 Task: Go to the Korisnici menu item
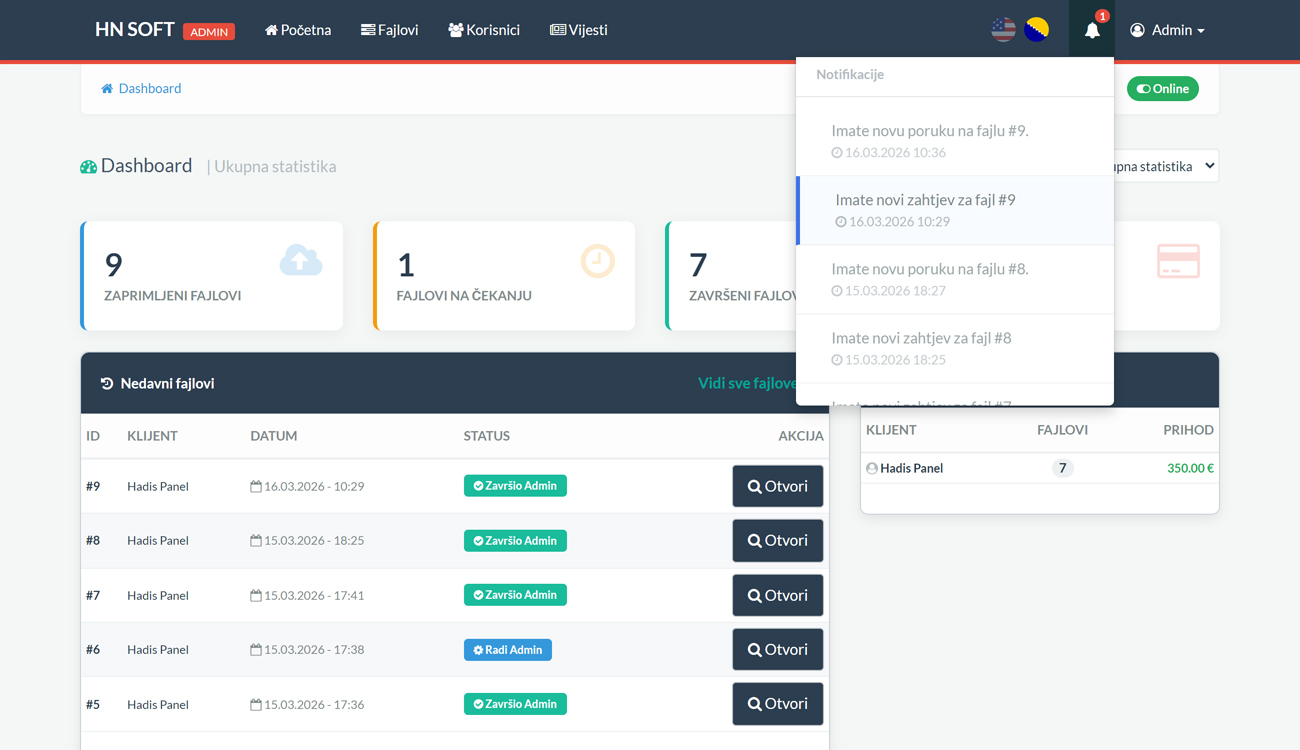point(484,30)
